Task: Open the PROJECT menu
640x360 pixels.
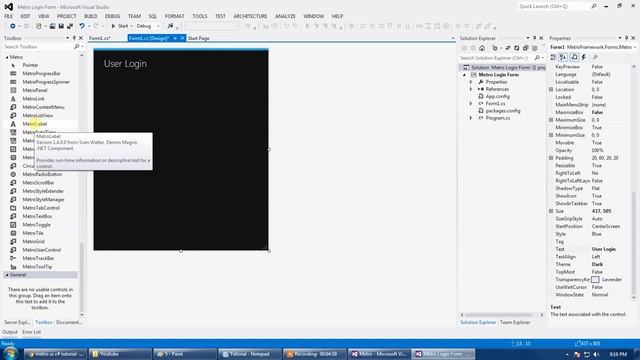Action: [x=67, y=16]
